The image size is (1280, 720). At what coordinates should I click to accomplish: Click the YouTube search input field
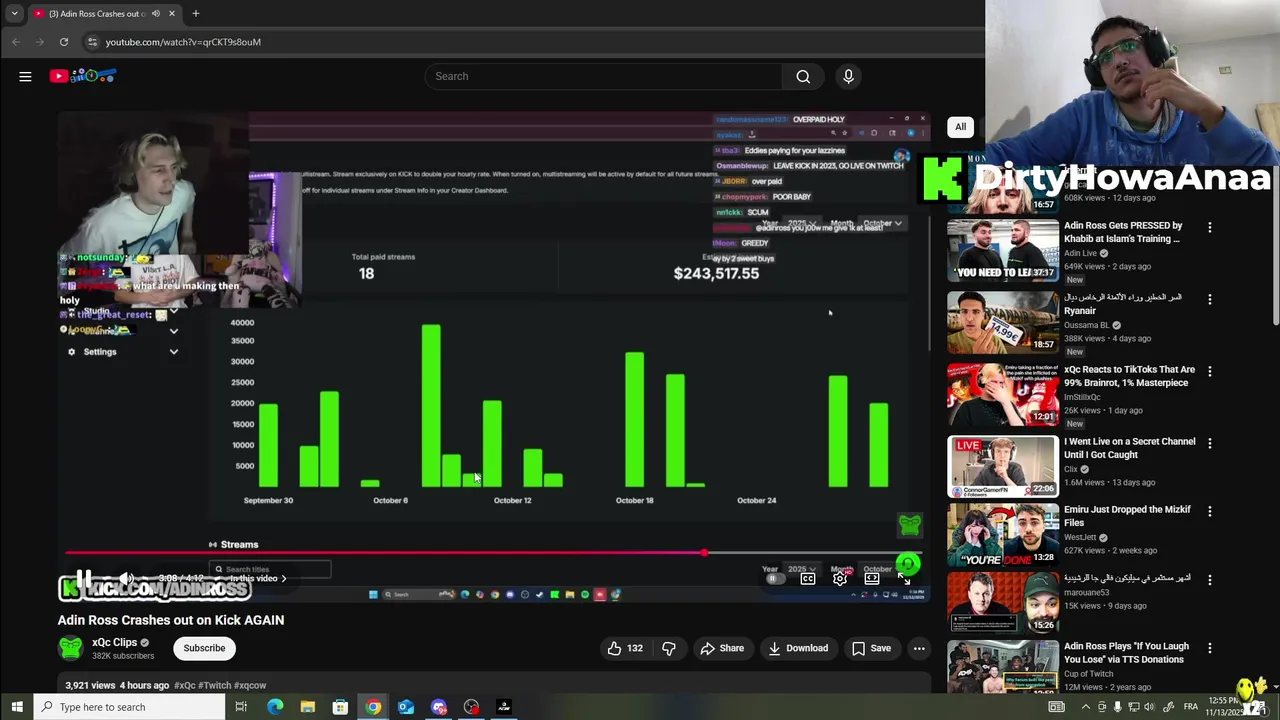click(x=603, y=76)
